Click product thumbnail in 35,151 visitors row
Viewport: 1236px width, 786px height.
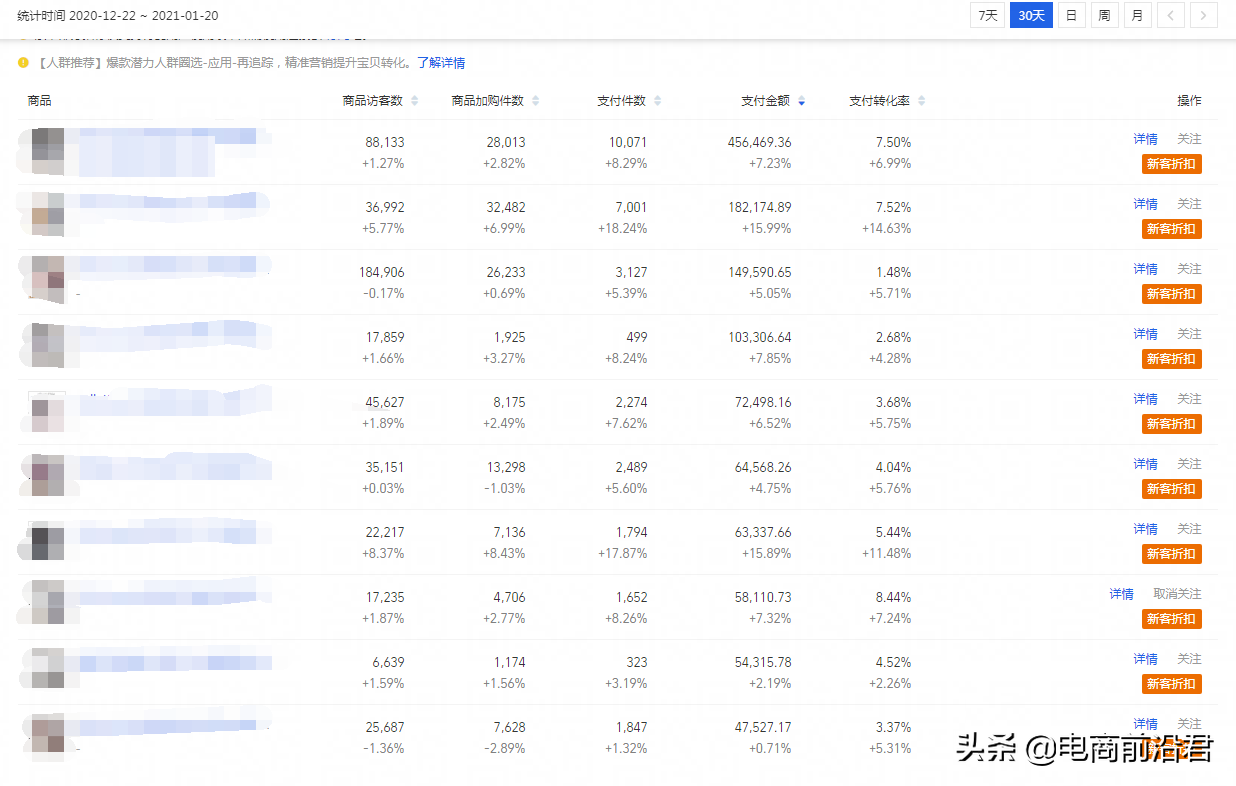pos(47,475)
